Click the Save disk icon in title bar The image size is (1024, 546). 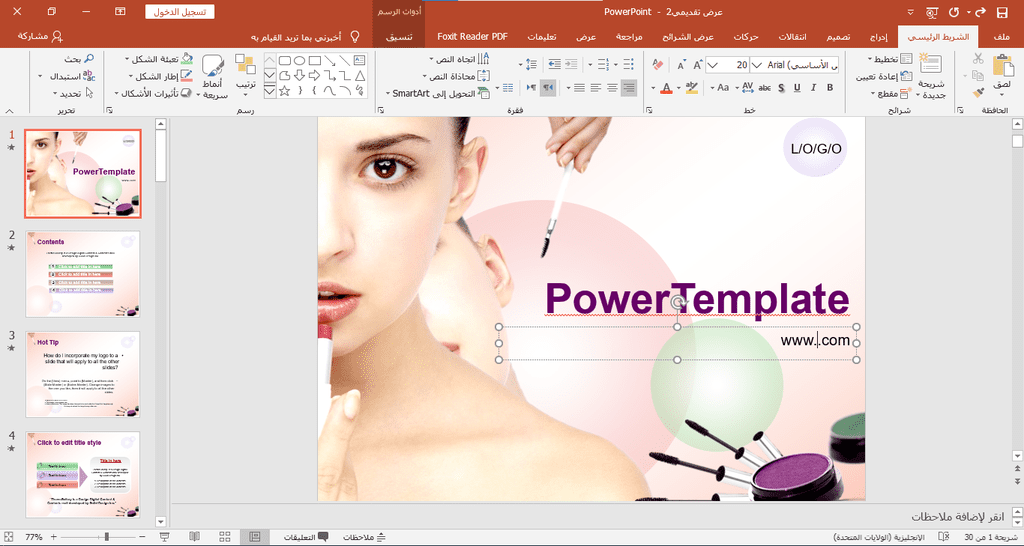click(1002, 12)
